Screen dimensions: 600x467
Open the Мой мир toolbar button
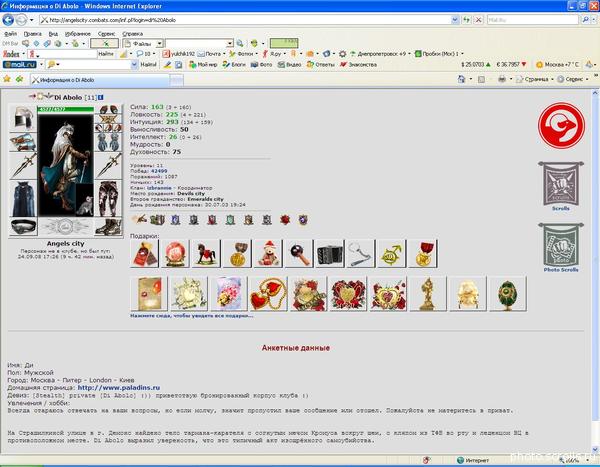[203, 65]
